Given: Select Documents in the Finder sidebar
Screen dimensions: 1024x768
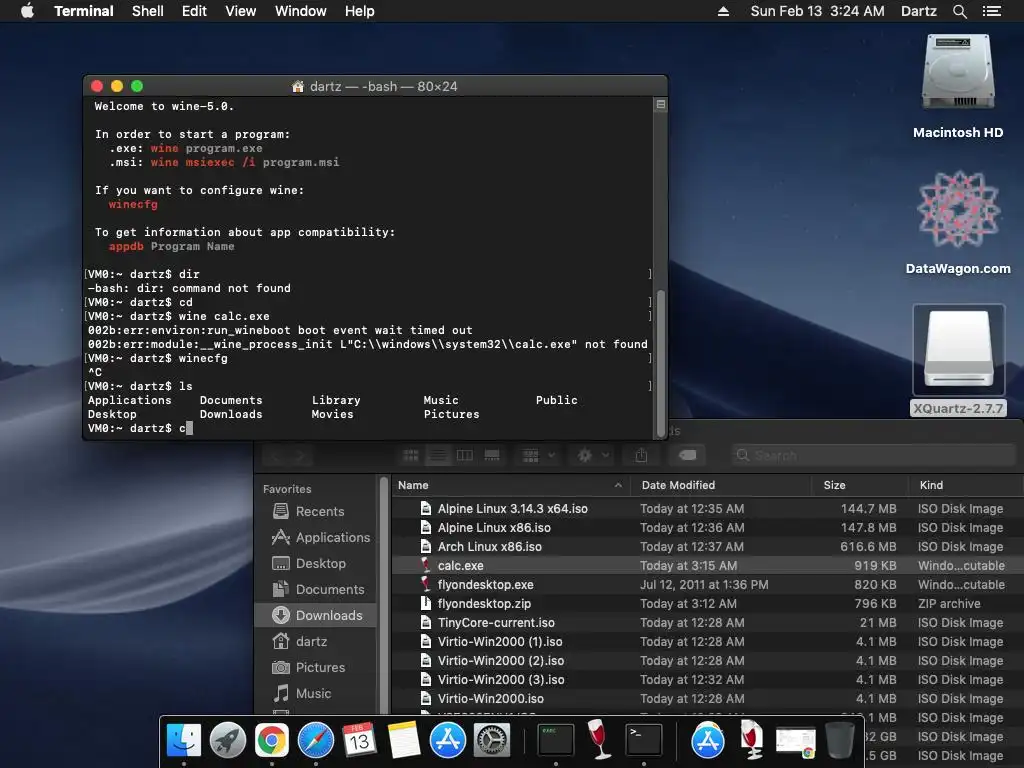Looking at the screenshot, I should point(316,590).
